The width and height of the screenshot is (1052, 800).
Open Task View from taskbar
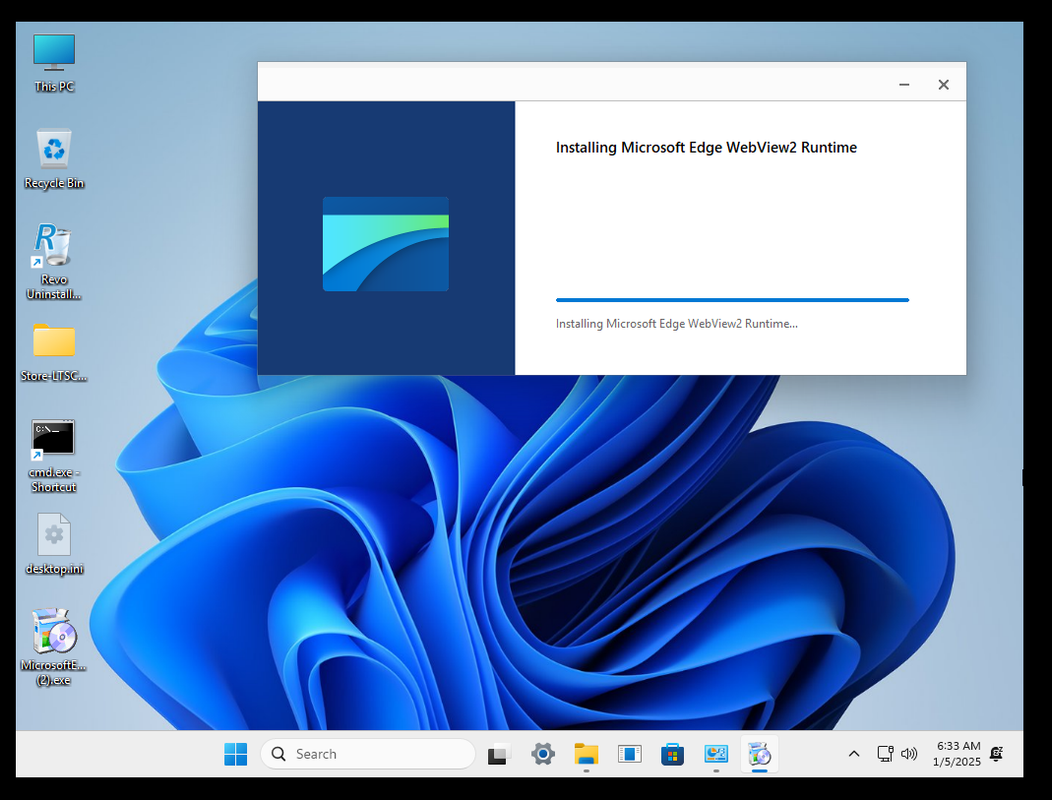pyautogui.click(x=498, y=754)
